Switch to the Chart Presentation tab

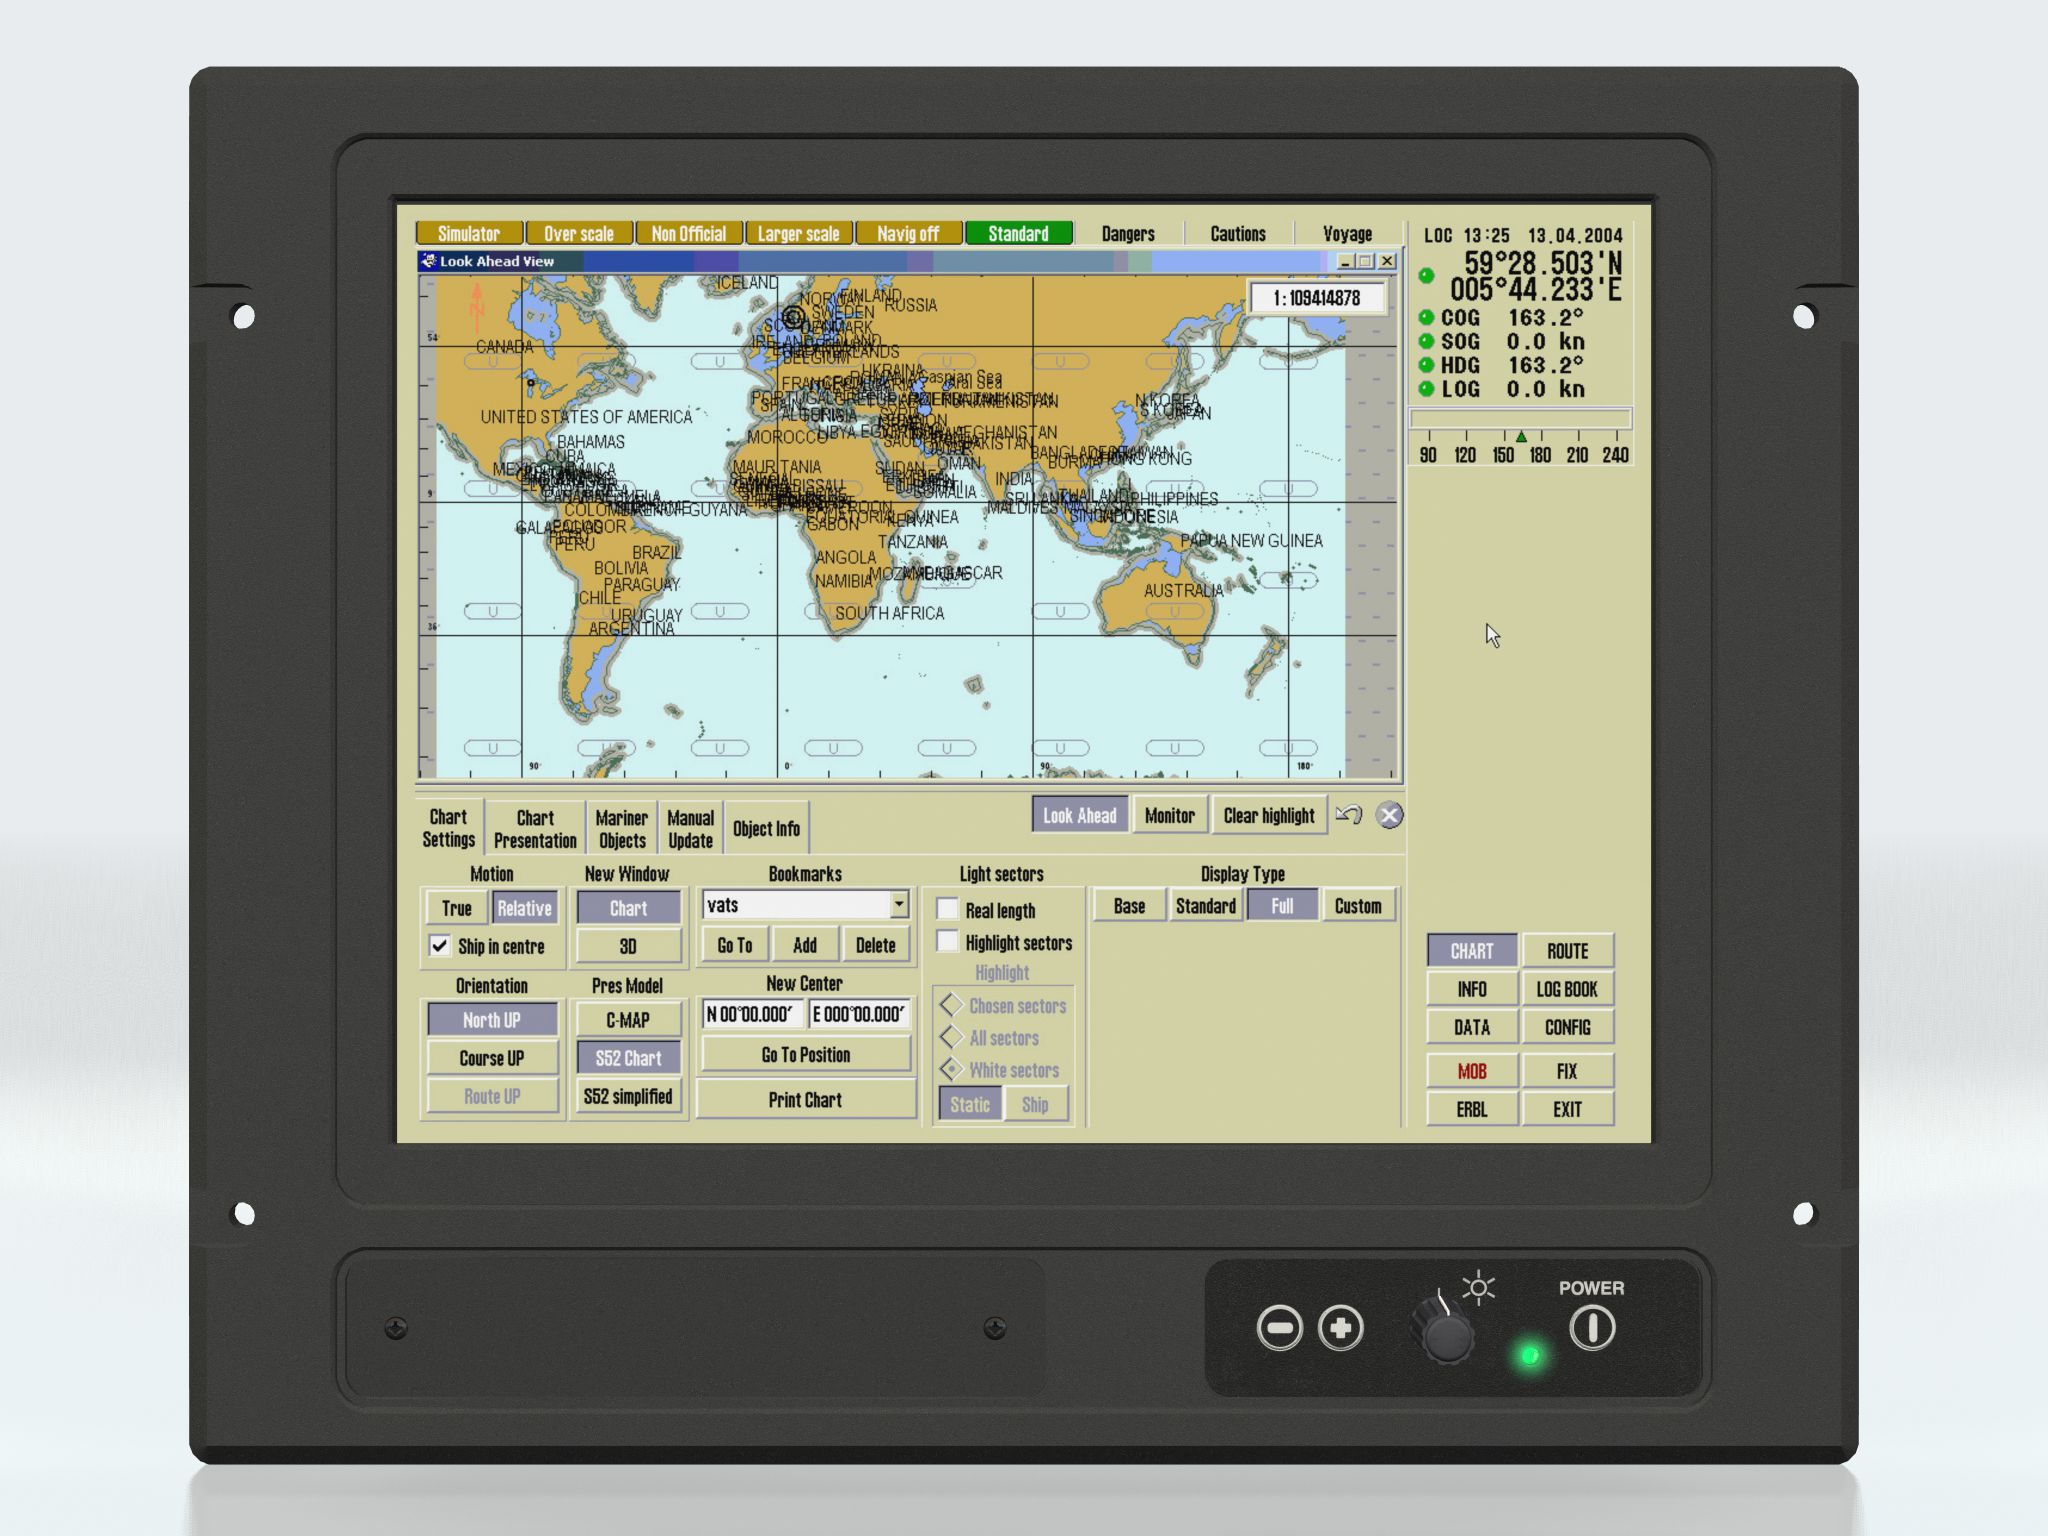(x=535, y=829)
